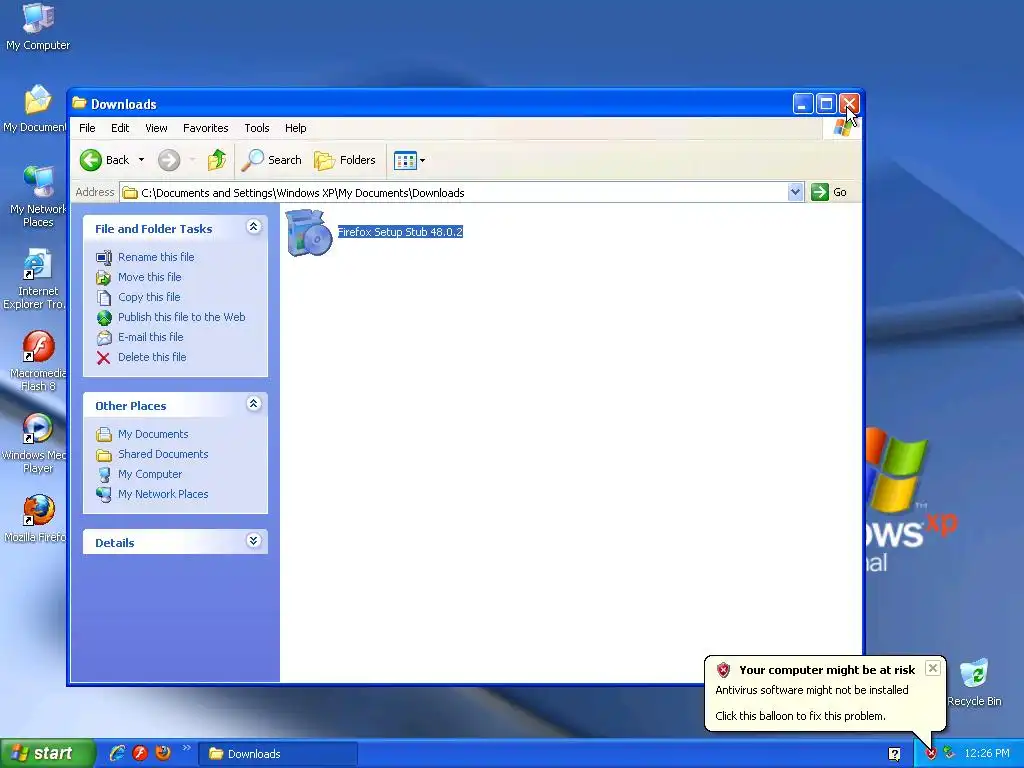Close the security warning balloon

pos(933,668)
